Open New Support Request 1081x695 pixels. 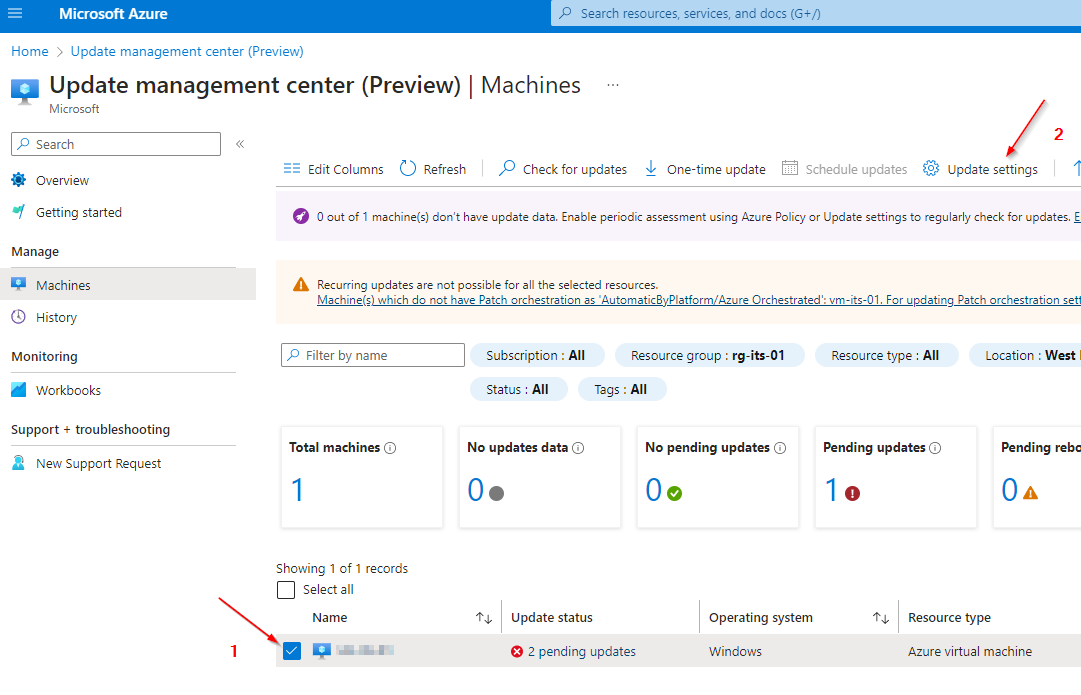point(97,463)
